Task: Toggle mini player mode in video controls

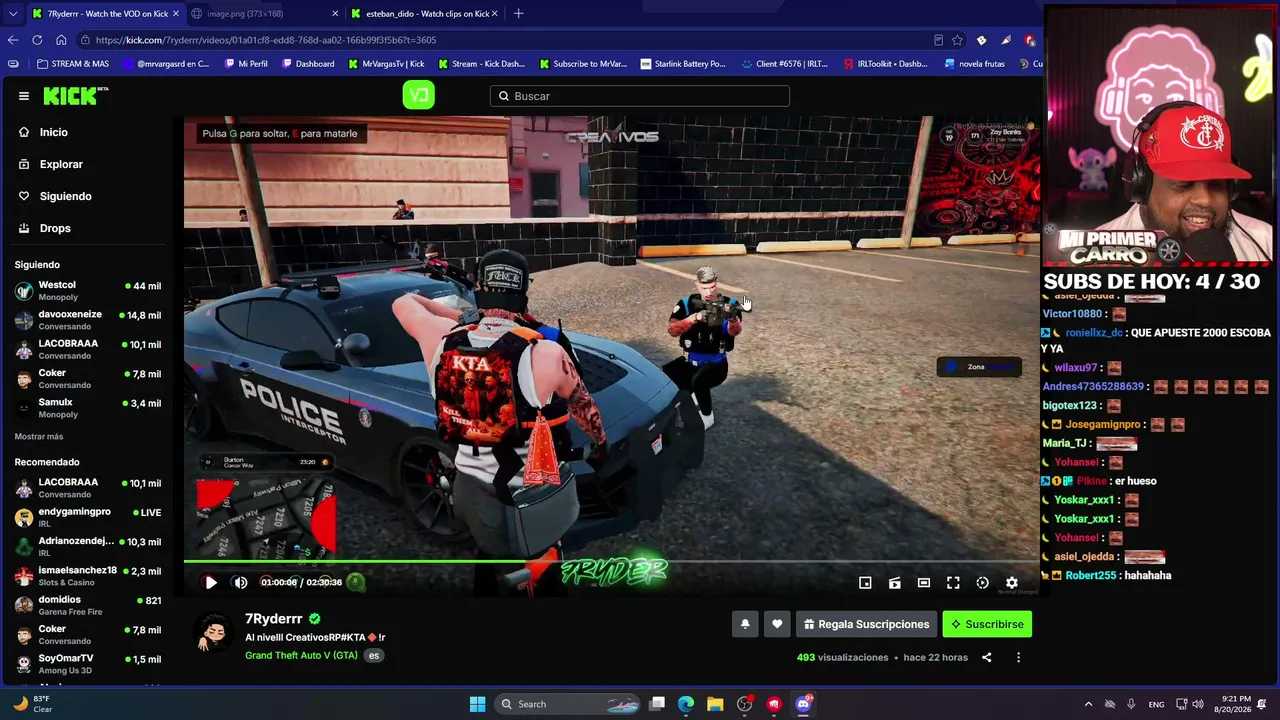Action: 865,583
